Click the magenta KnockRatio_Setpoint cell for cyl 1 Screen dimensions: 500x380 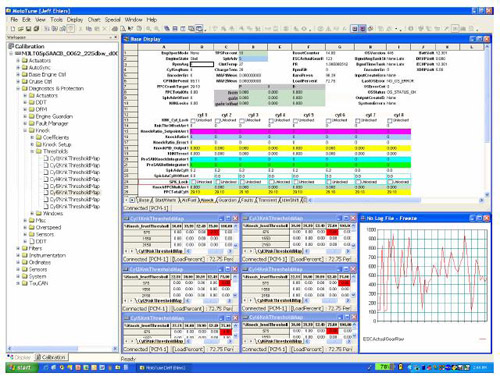(202, 131)
